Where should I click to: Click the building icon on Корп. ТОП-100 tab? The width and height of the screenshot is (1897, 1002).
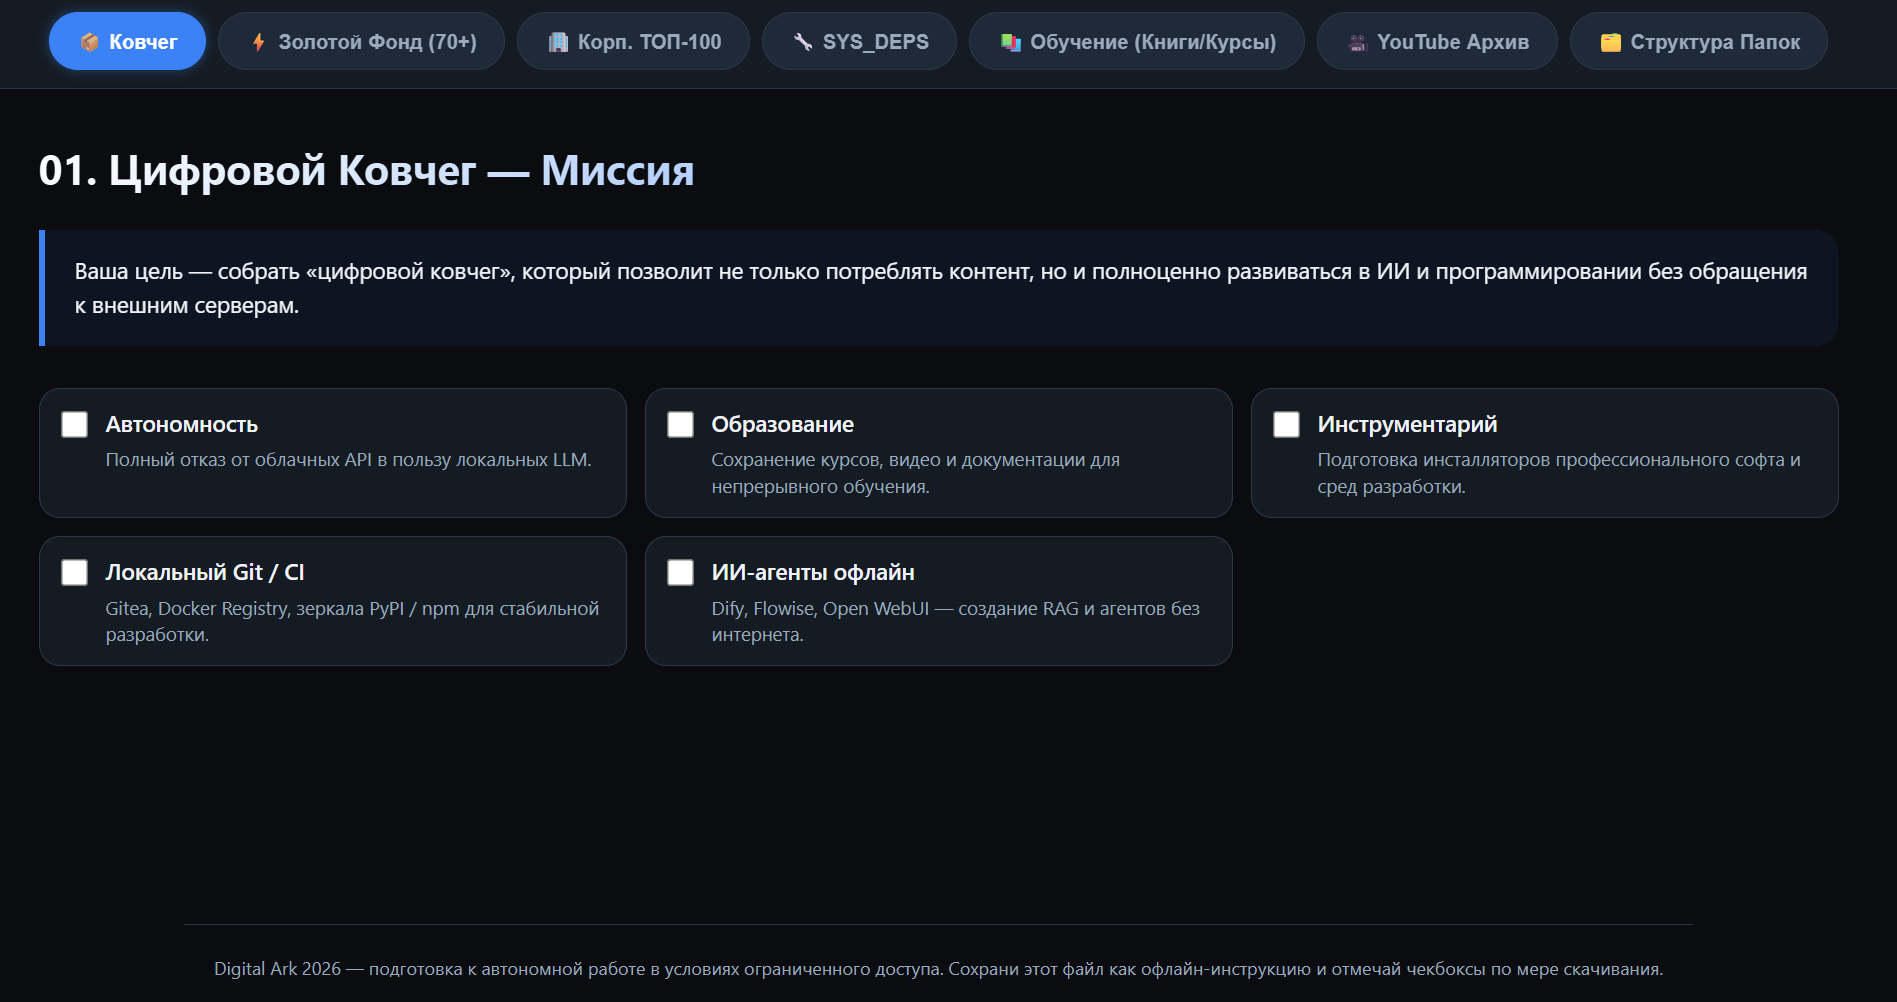point(558,42)
